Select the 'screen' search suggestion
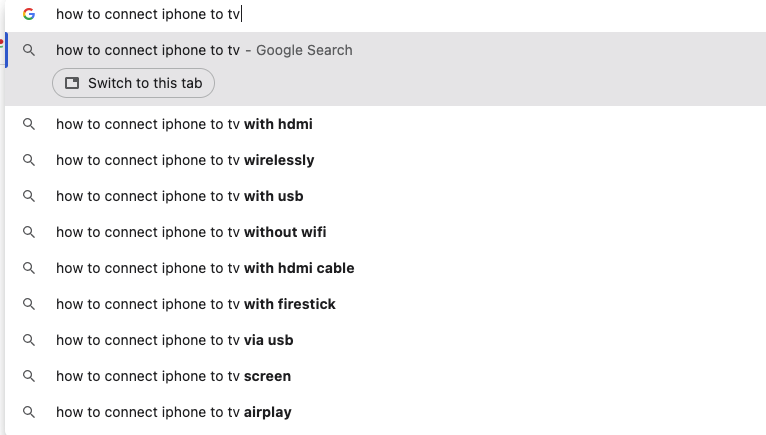The height and width of the screenshot is (435, 766). tap(173, 376)
